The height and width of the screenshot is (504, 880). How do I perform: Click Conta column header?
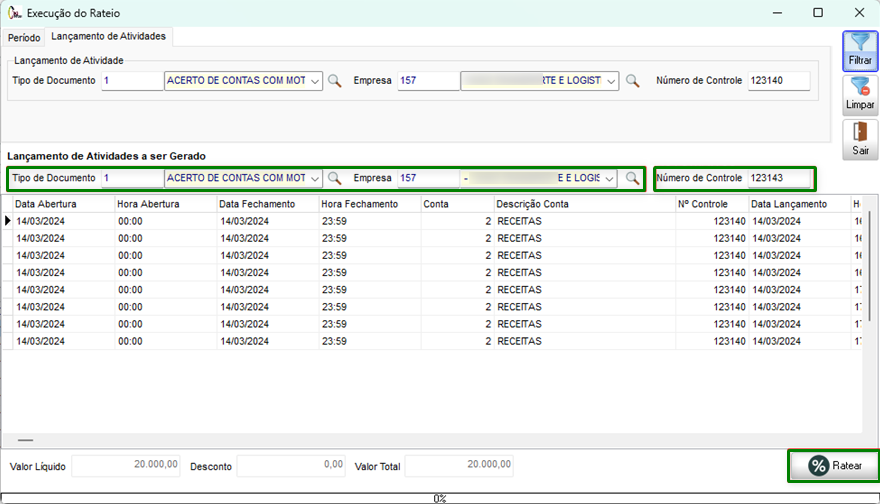(x=457, y=204)
